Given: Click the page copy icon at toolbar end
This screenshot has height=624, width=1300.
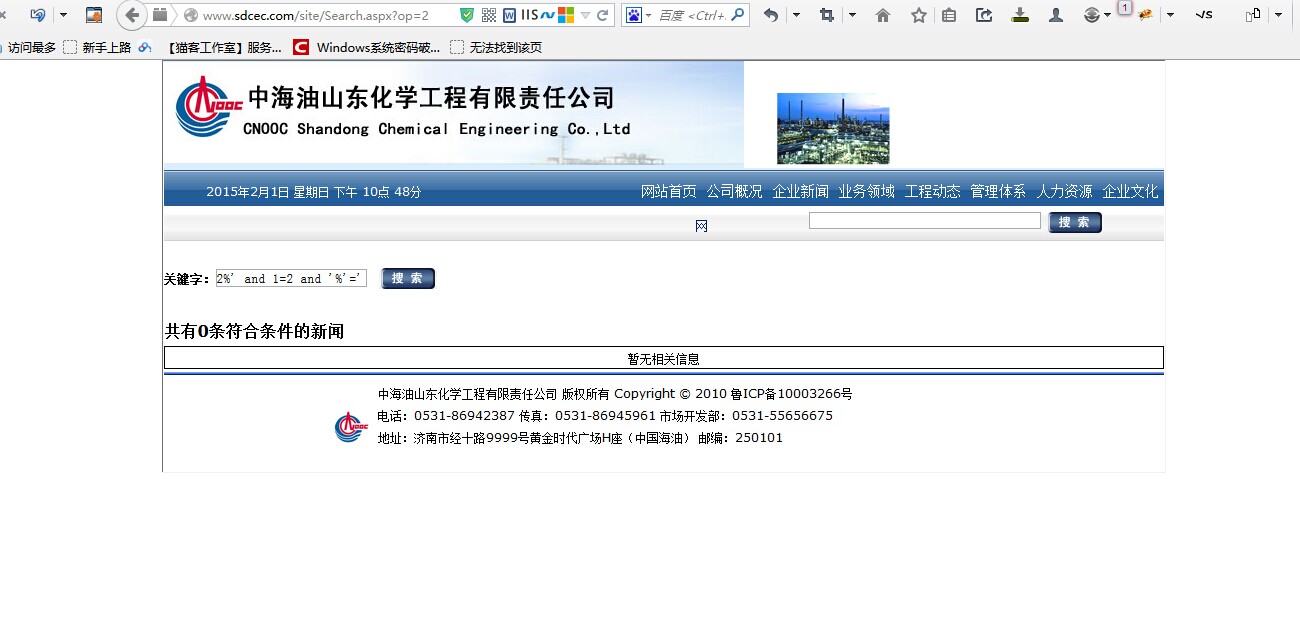Looking at the screenshot, I should tap(1252, 15).
